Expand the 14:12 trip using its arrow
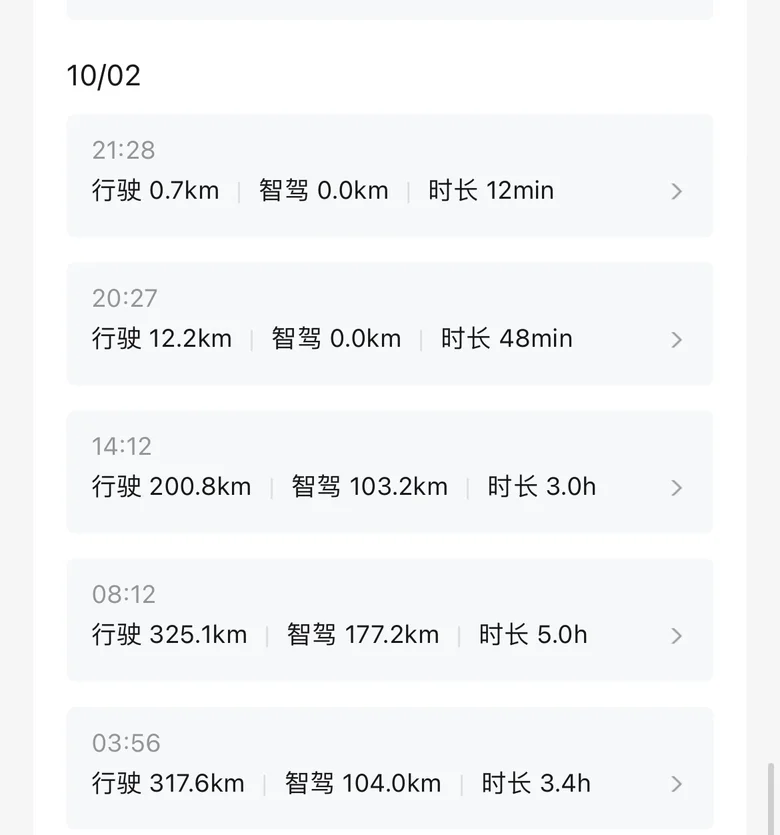Screen dimensions: 780x835 tap(677, 488)
